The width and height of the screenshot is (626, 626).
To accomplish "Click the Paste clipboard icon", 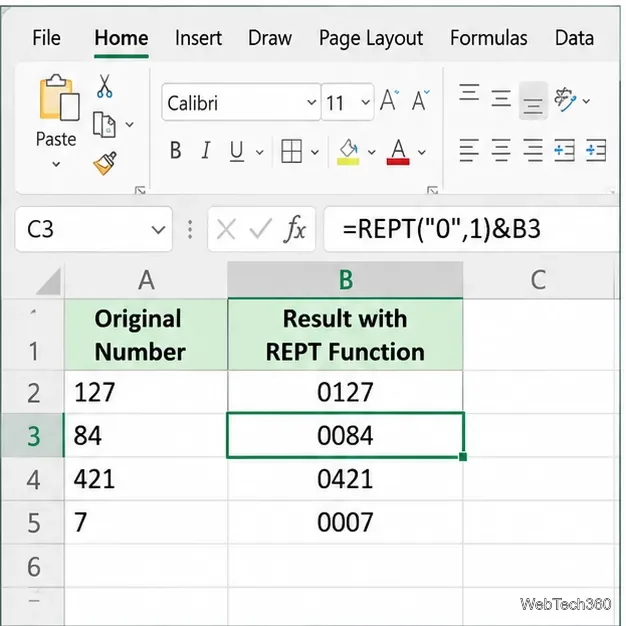I will click(59, 97).
